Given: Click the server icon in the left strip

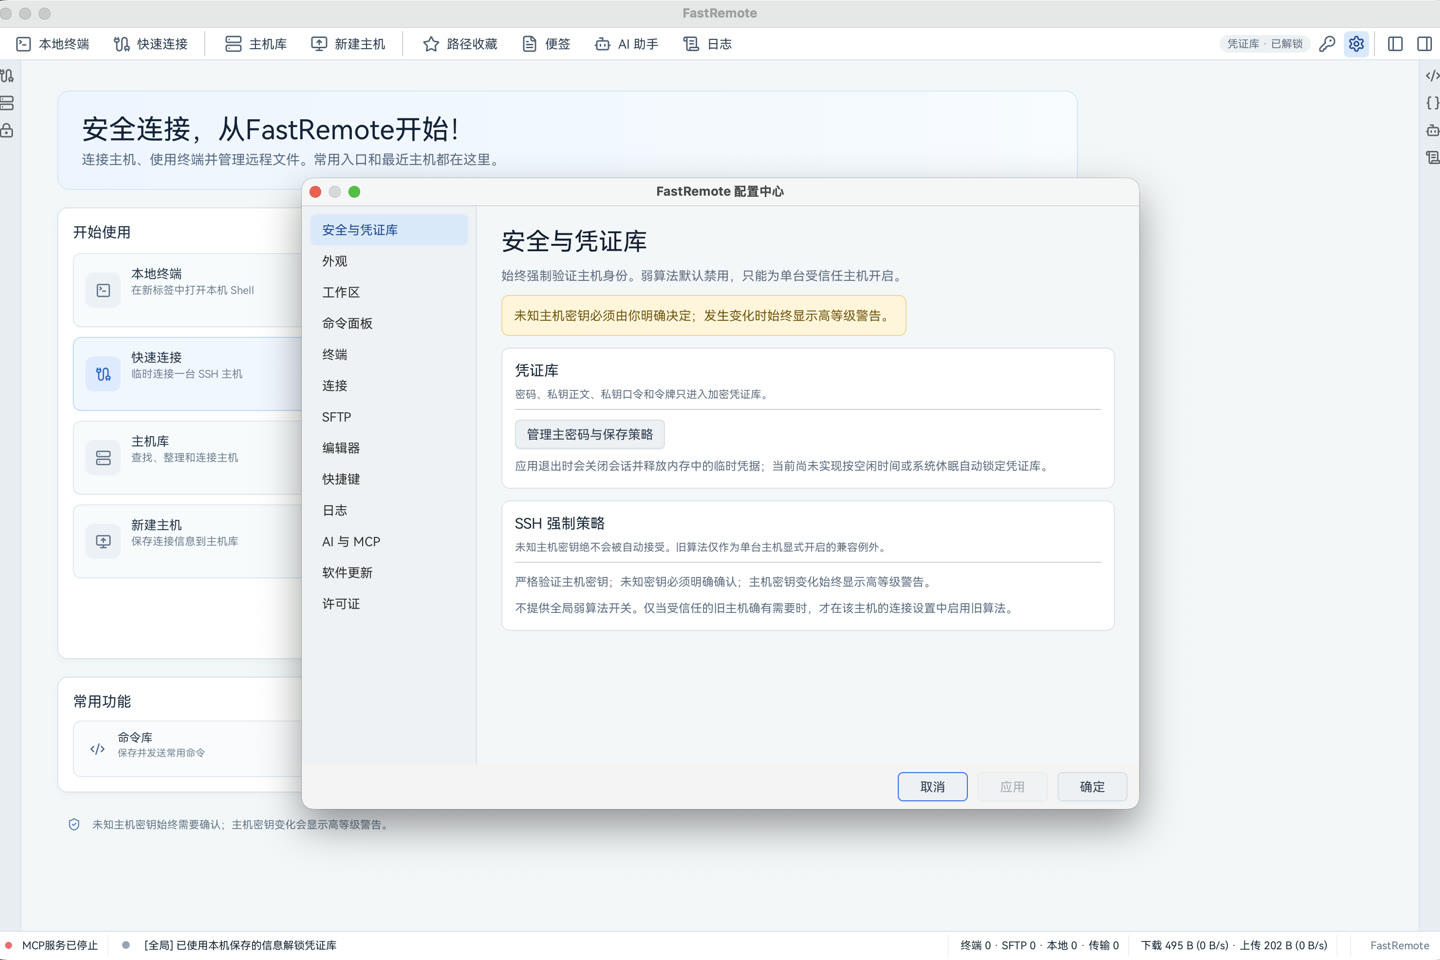Looking at the screenshot, I should click(8, 103).
